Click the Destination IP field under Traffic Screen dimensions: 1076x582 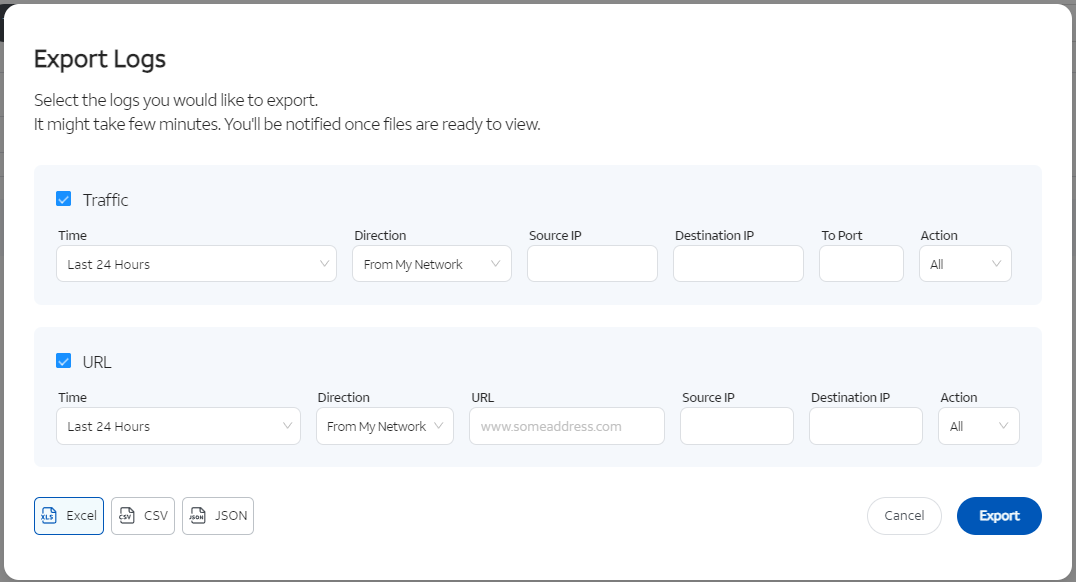pyautogui.click(x=737, y=263)
